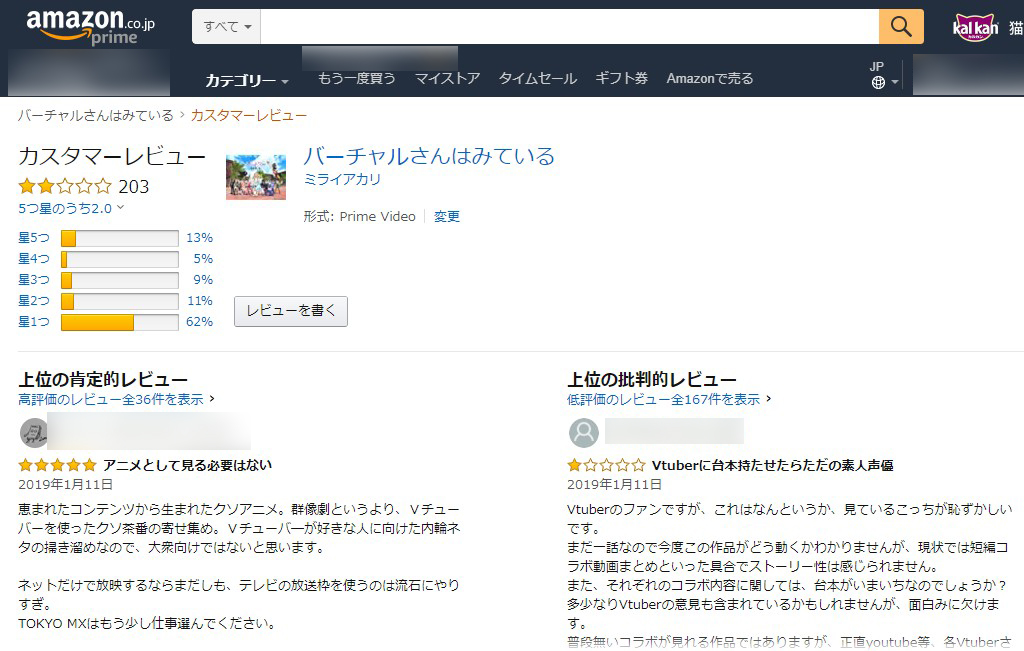The image size is (1024, 651).
Task: Click the search text input field
Action: coord(569,27)
